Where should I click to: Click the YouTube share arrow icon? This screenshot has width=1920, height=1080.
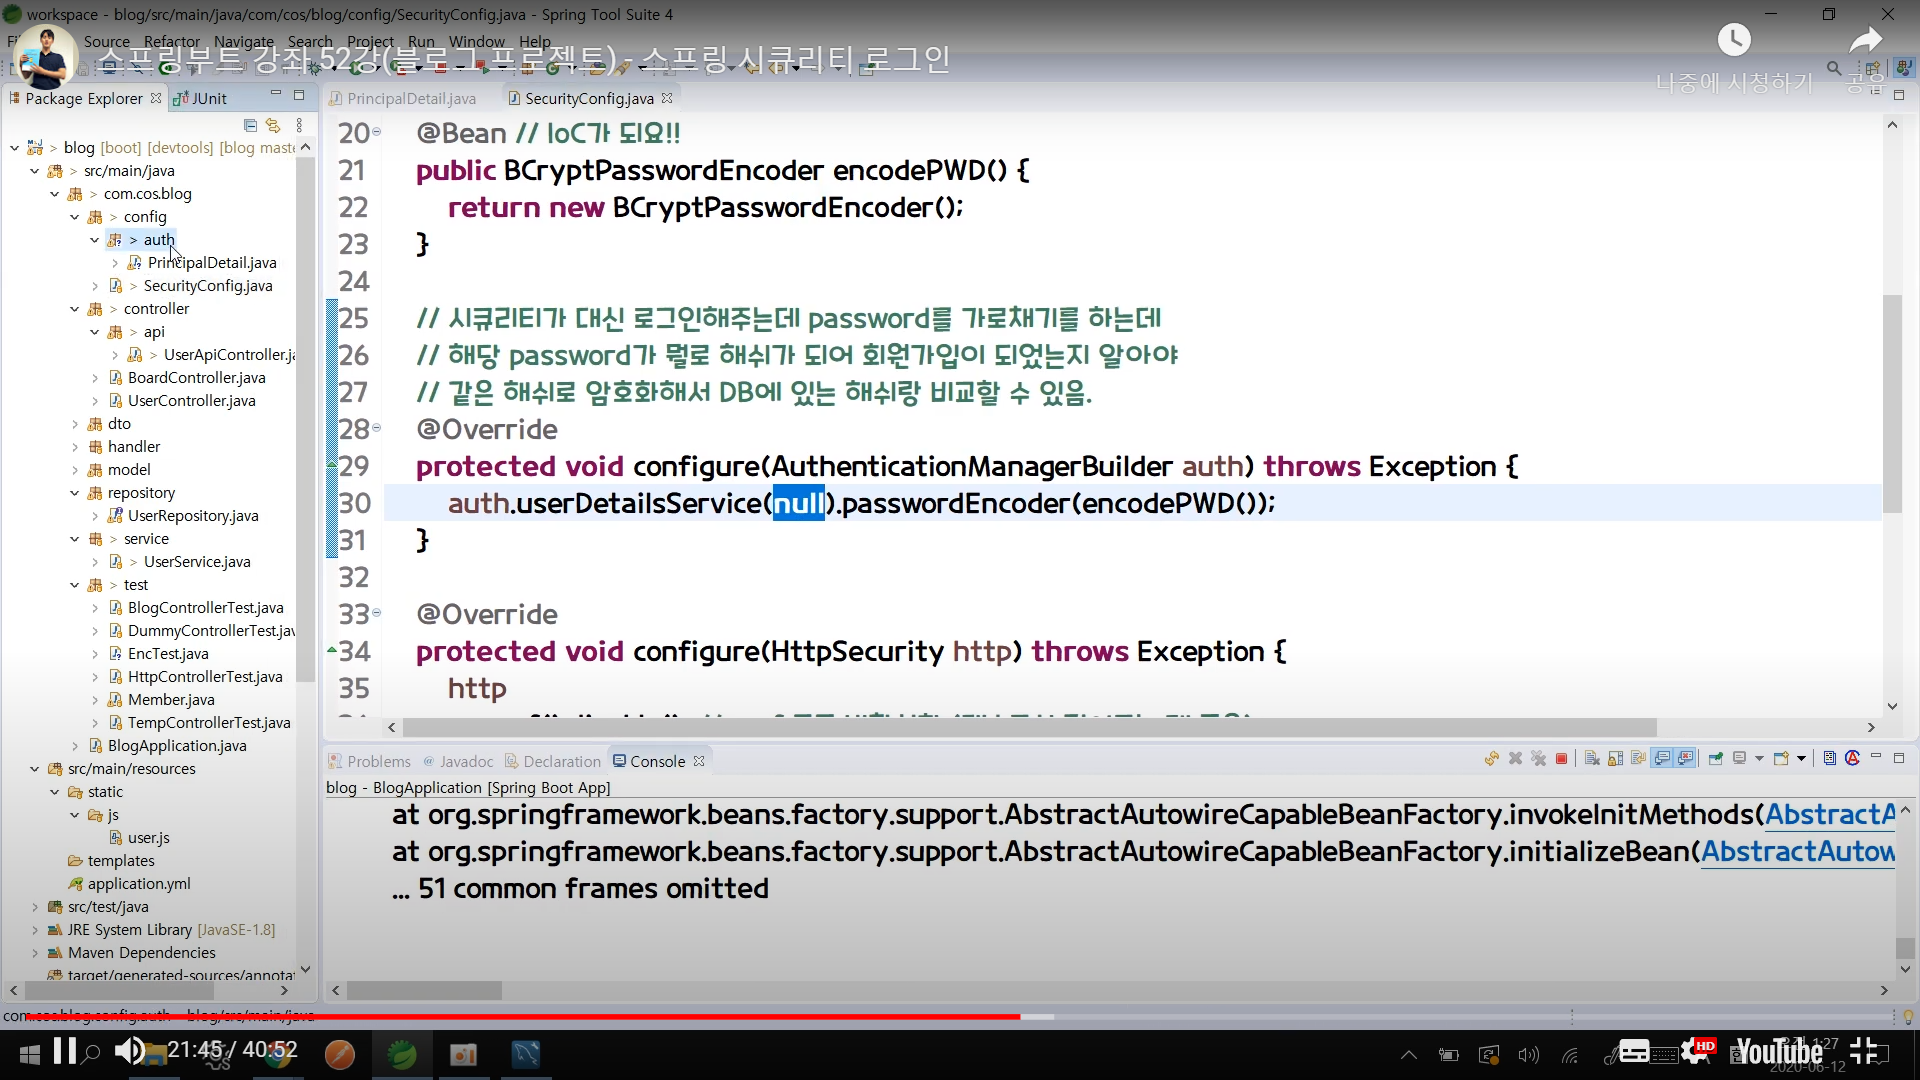click(1864, 42)
